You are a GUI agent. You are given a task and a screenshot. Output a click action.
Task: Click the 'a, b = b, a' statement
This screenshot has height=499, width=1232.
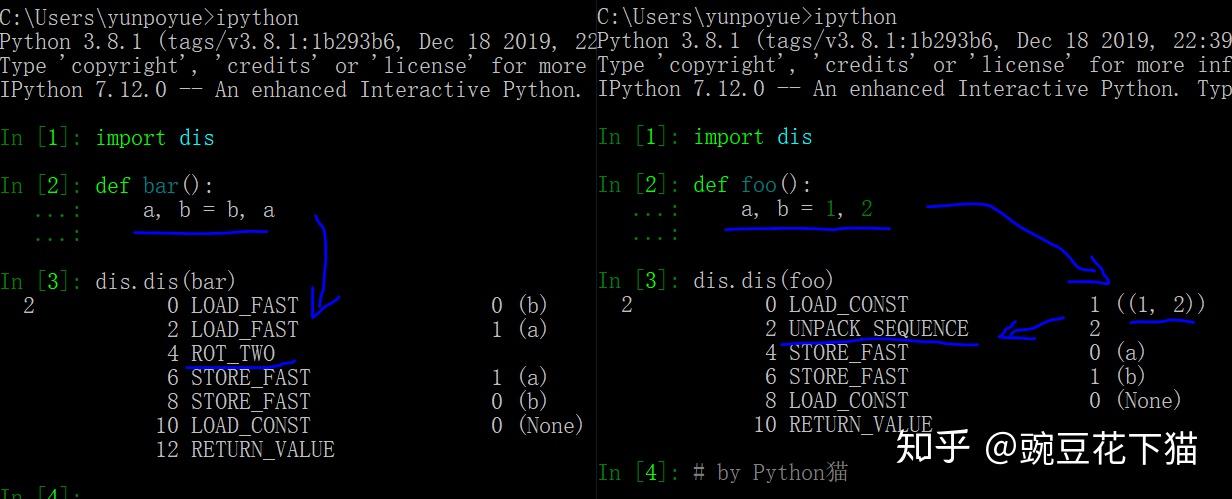(208, 210)
